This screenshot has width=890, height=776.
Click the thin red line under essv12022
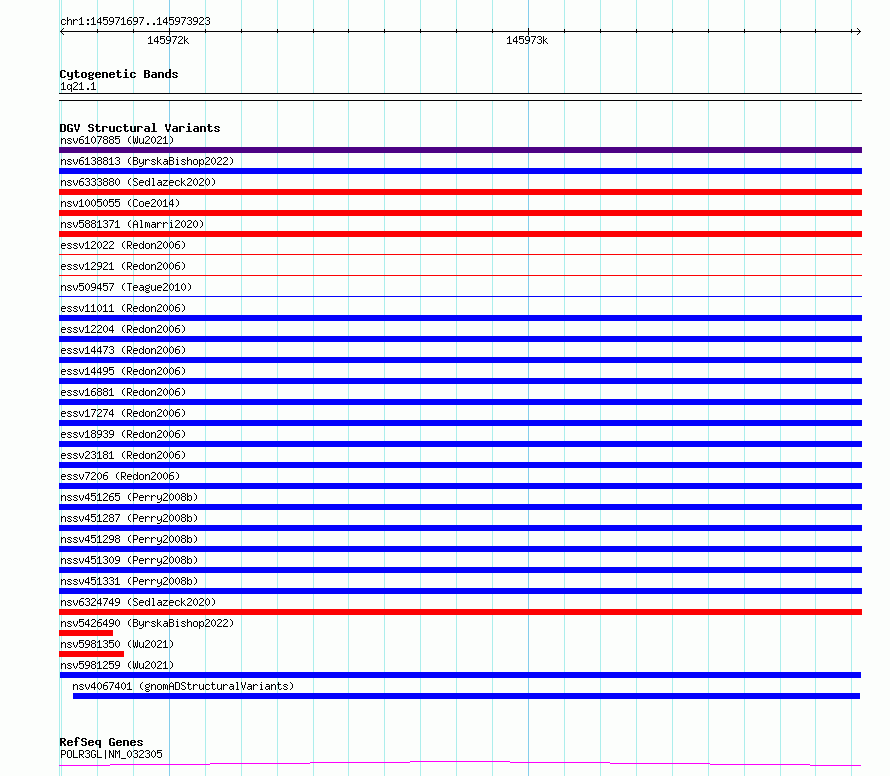[x=460, y=254]
